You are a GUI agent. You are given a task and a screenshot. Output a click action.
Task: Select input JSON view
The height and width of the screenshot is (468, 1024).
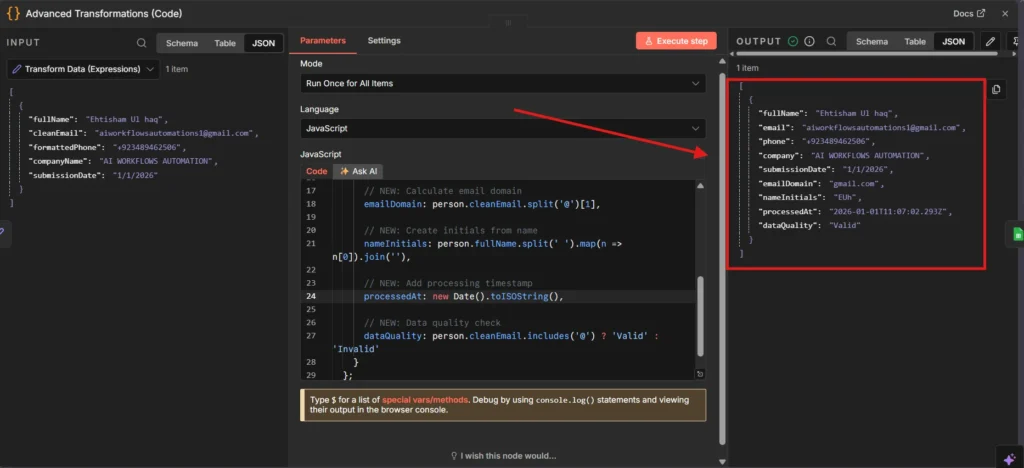coord(264,43)
